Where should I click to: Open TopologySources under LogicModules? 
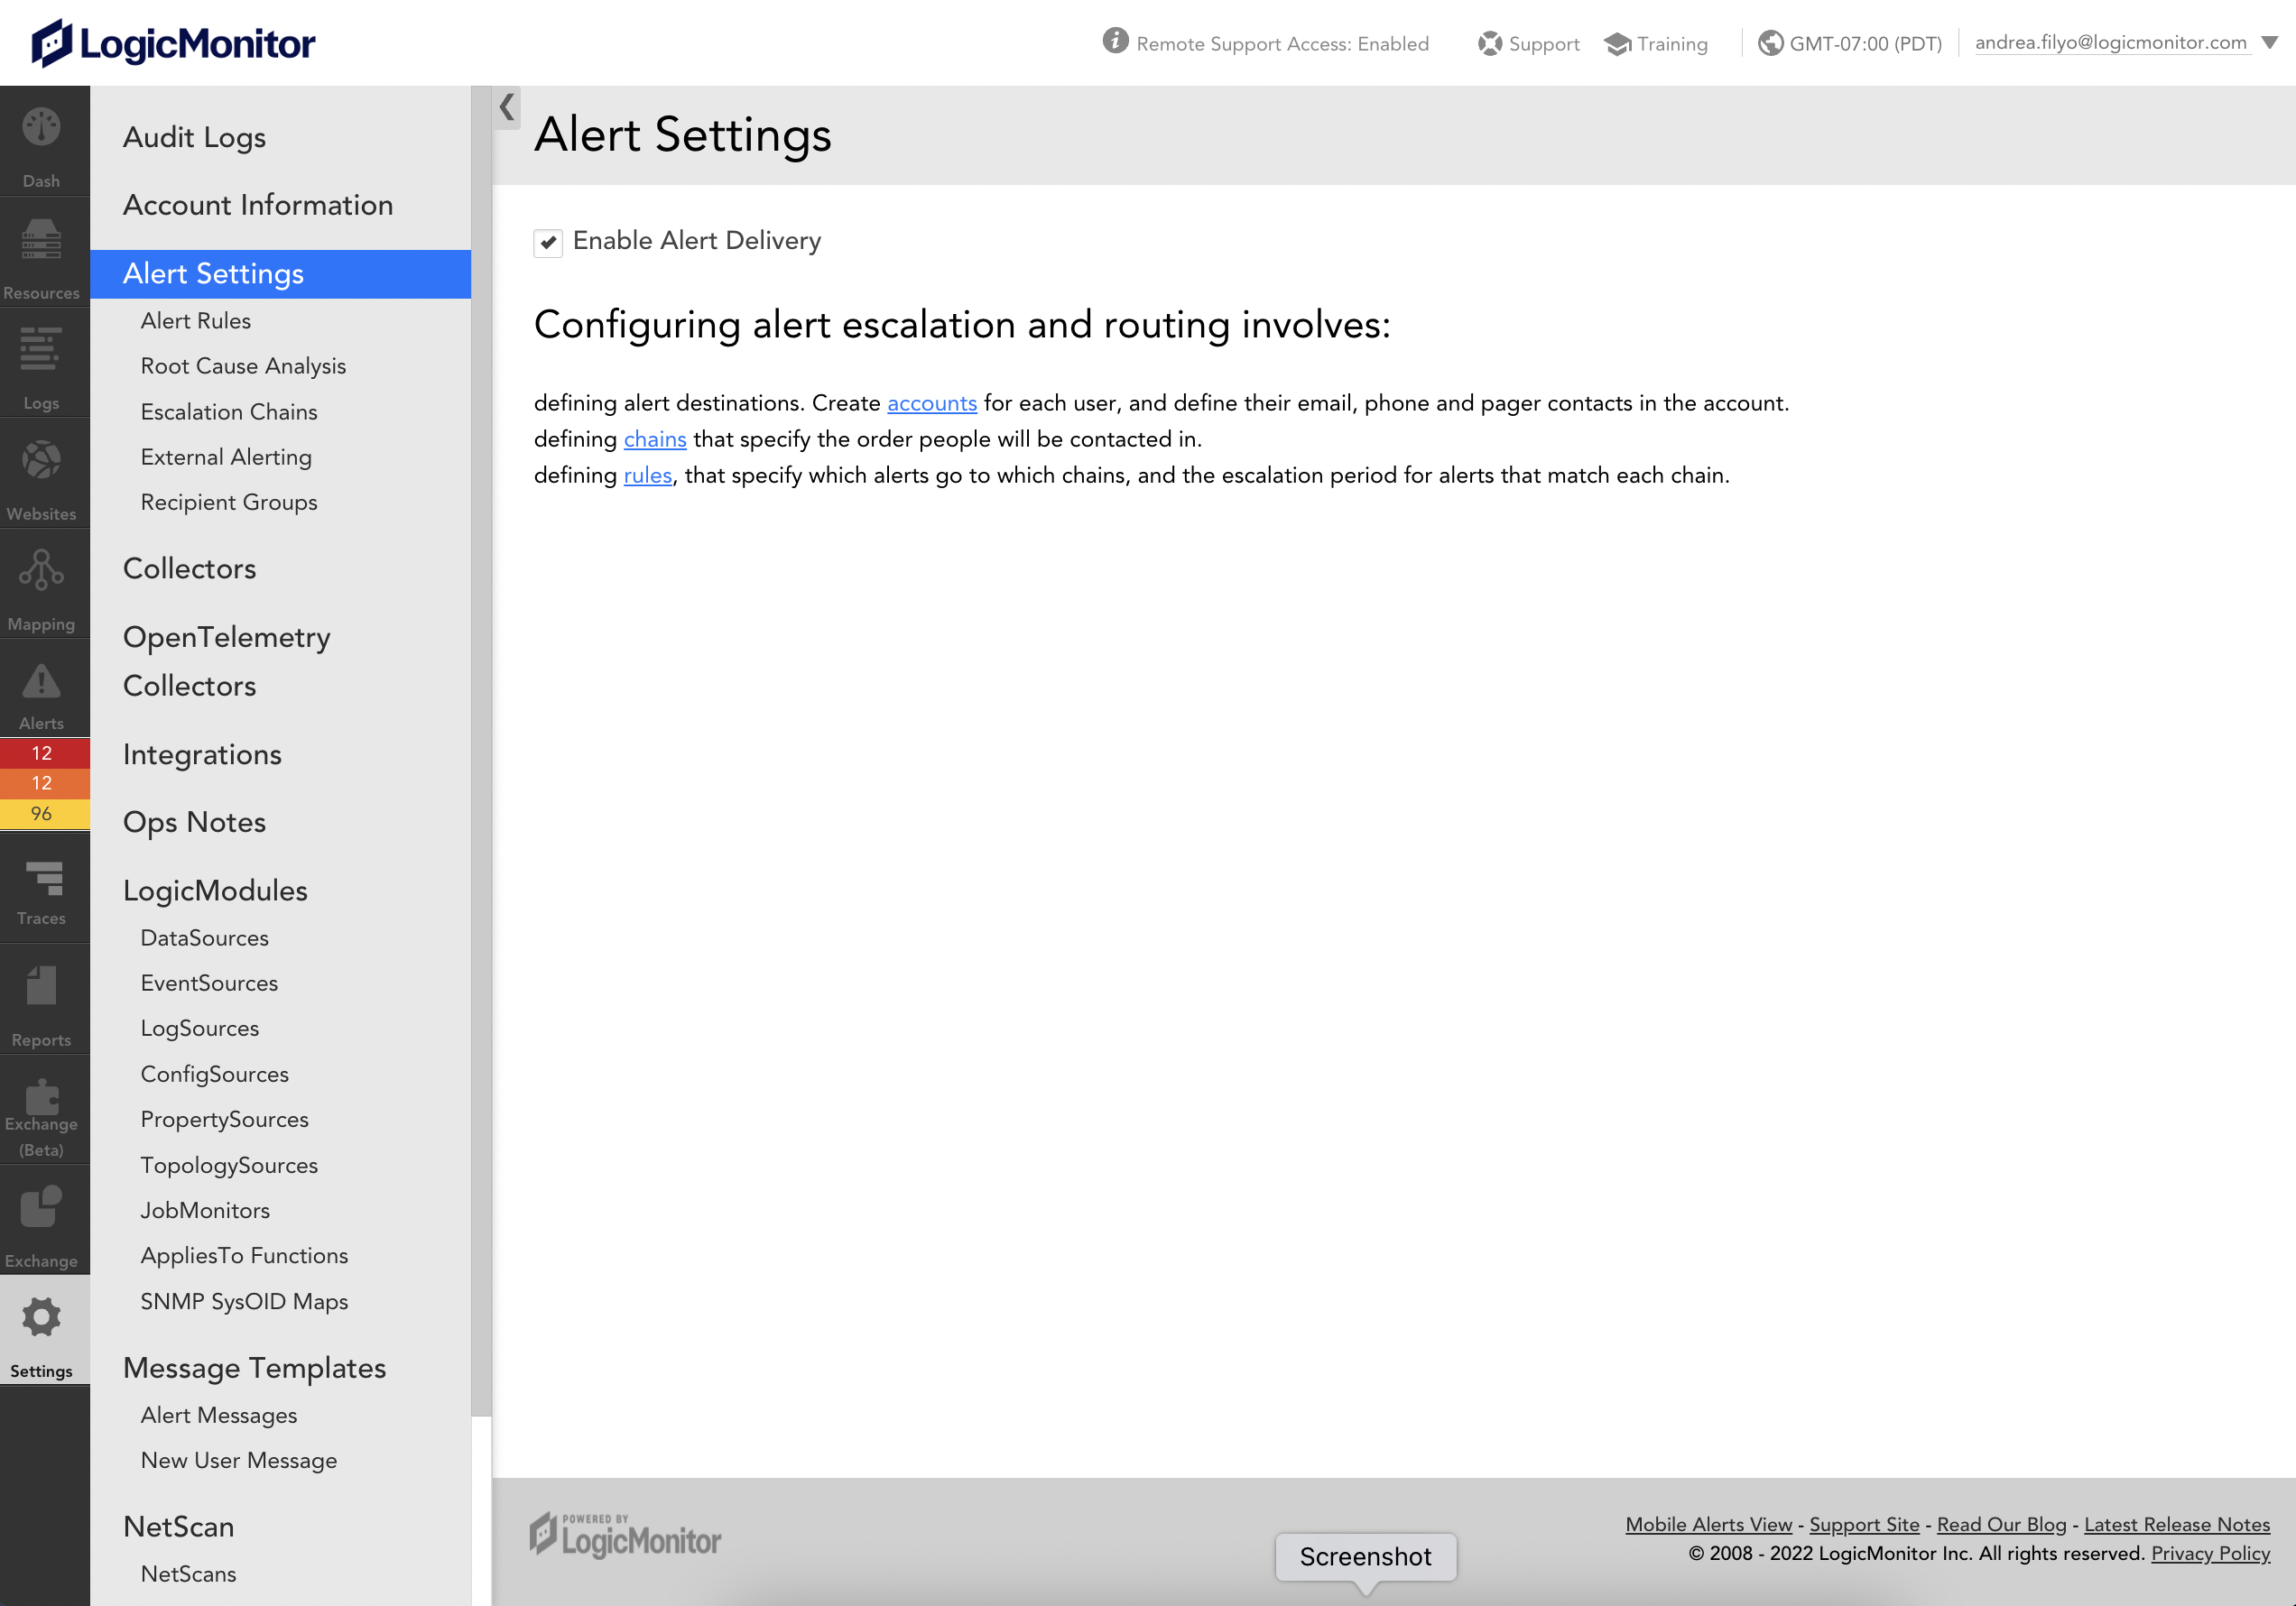pyautogui.click(x=230, y=1165)
